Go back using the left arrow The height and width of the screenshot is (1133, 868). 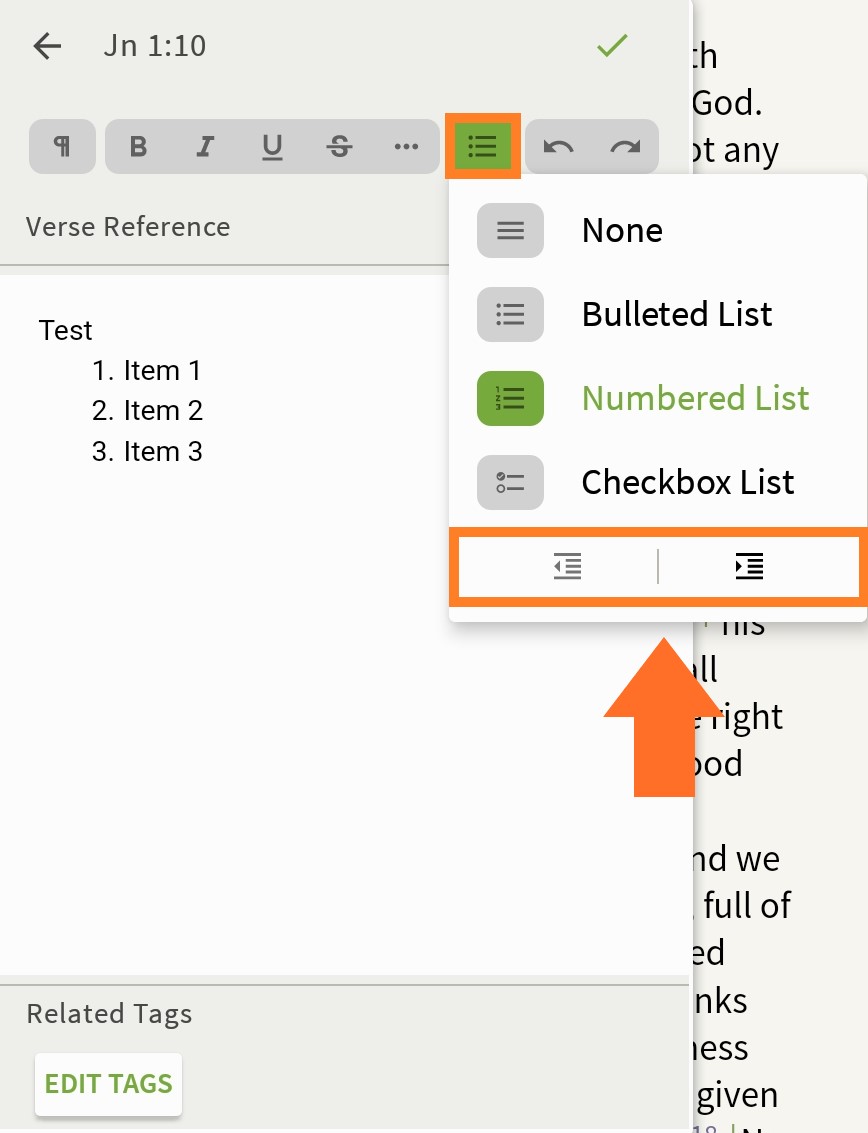coord(47,46)
